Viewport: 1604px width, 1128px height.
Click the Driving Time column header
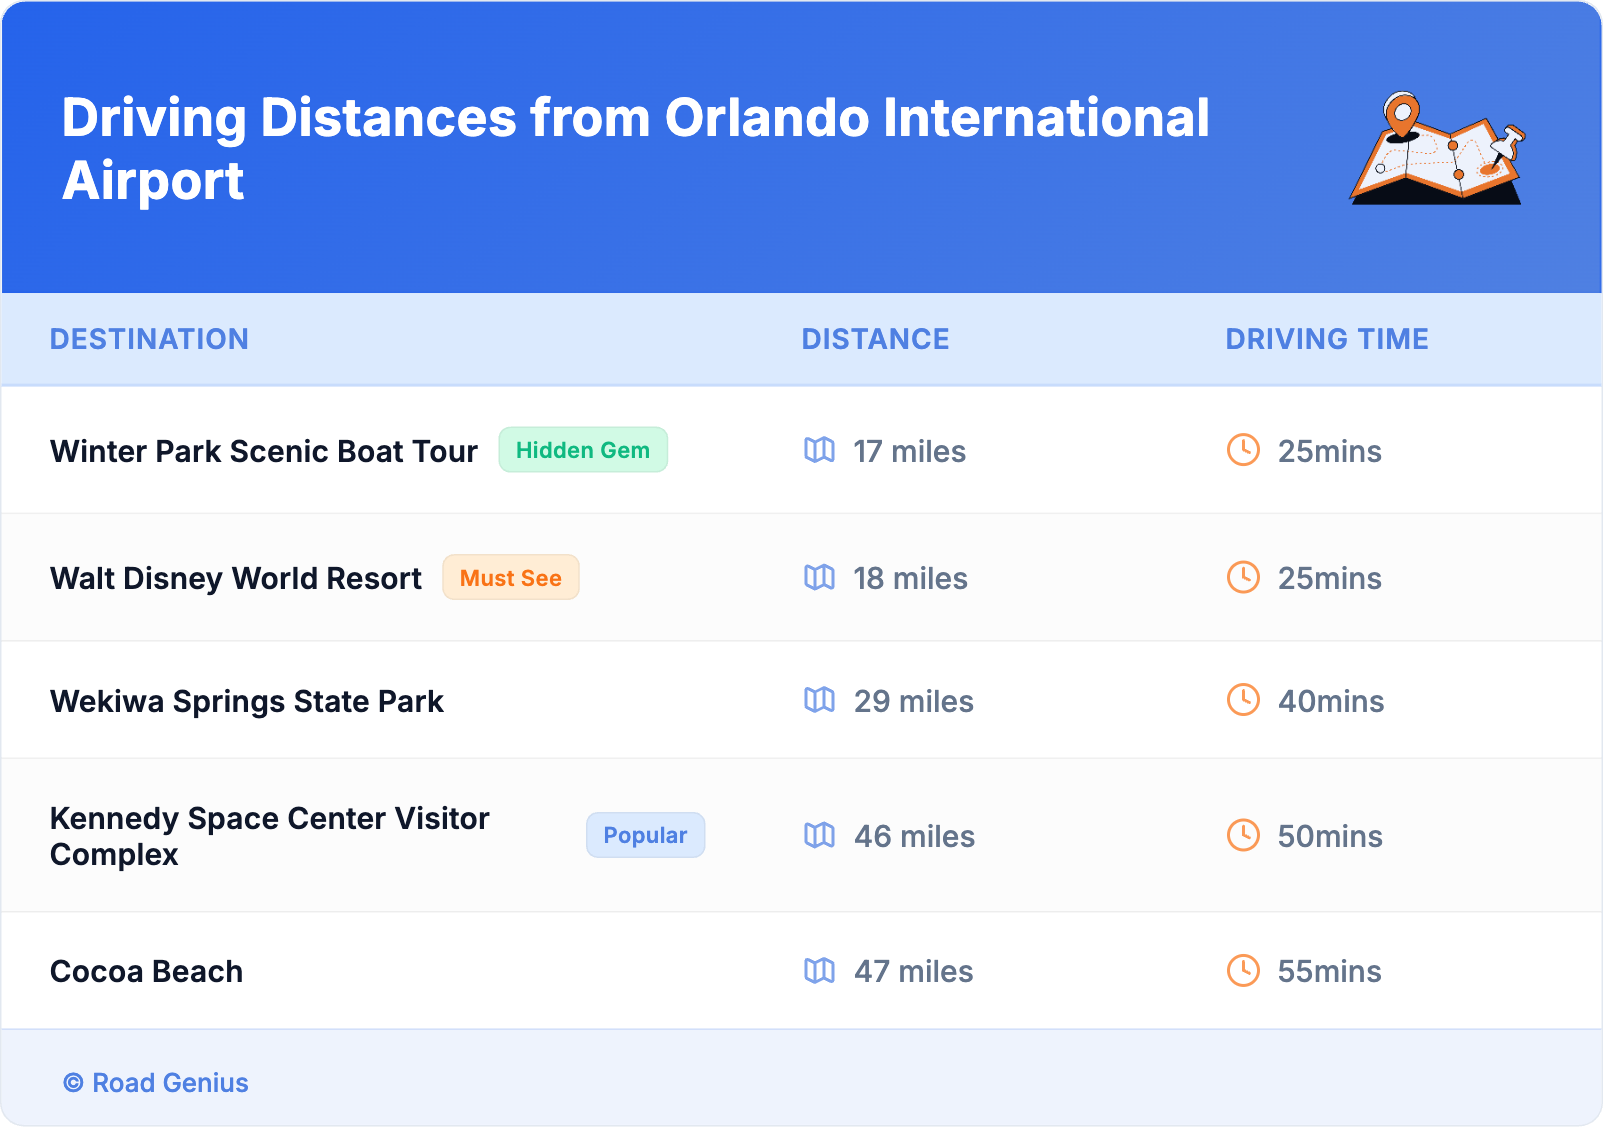tap(1326, 339)
